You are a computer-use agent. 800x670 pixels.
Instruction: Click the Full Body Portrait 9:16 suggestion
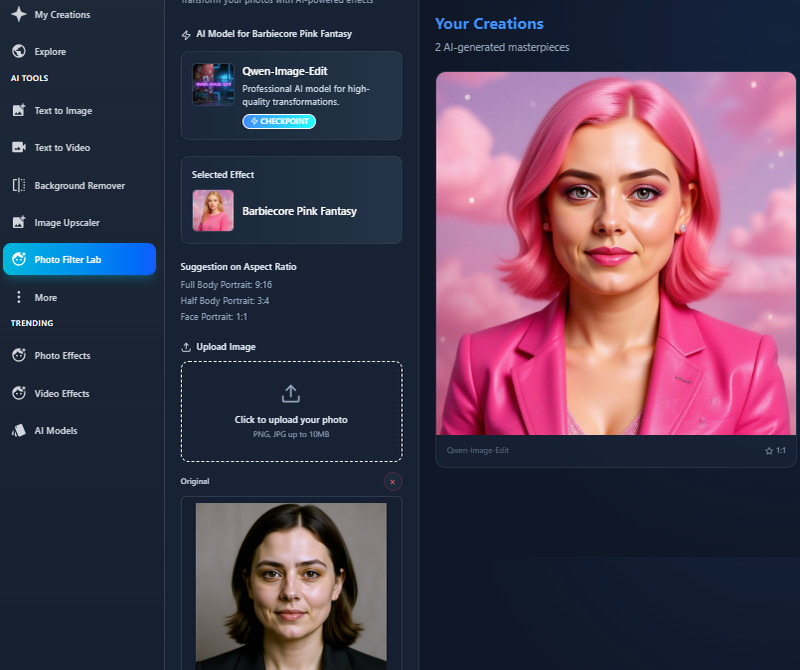coord(226,285)
